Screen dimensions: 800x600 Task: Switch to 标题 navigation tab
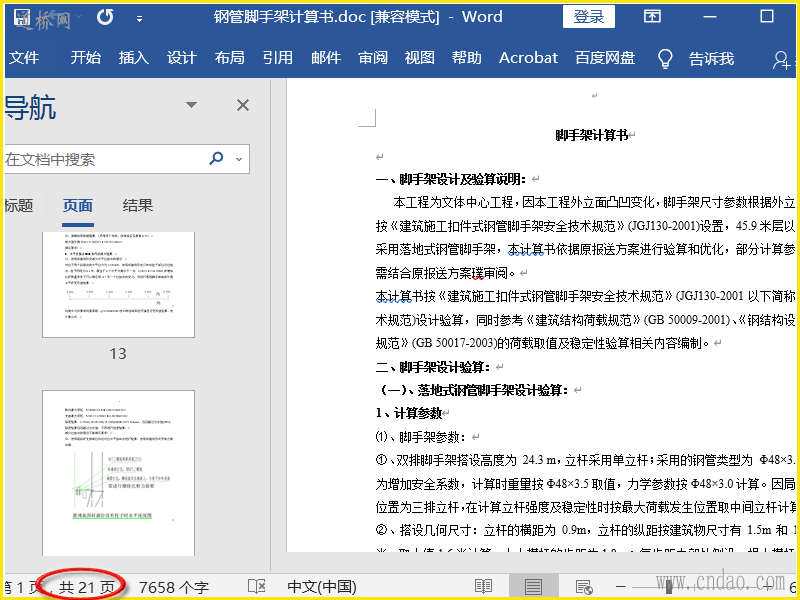point(19,206)
